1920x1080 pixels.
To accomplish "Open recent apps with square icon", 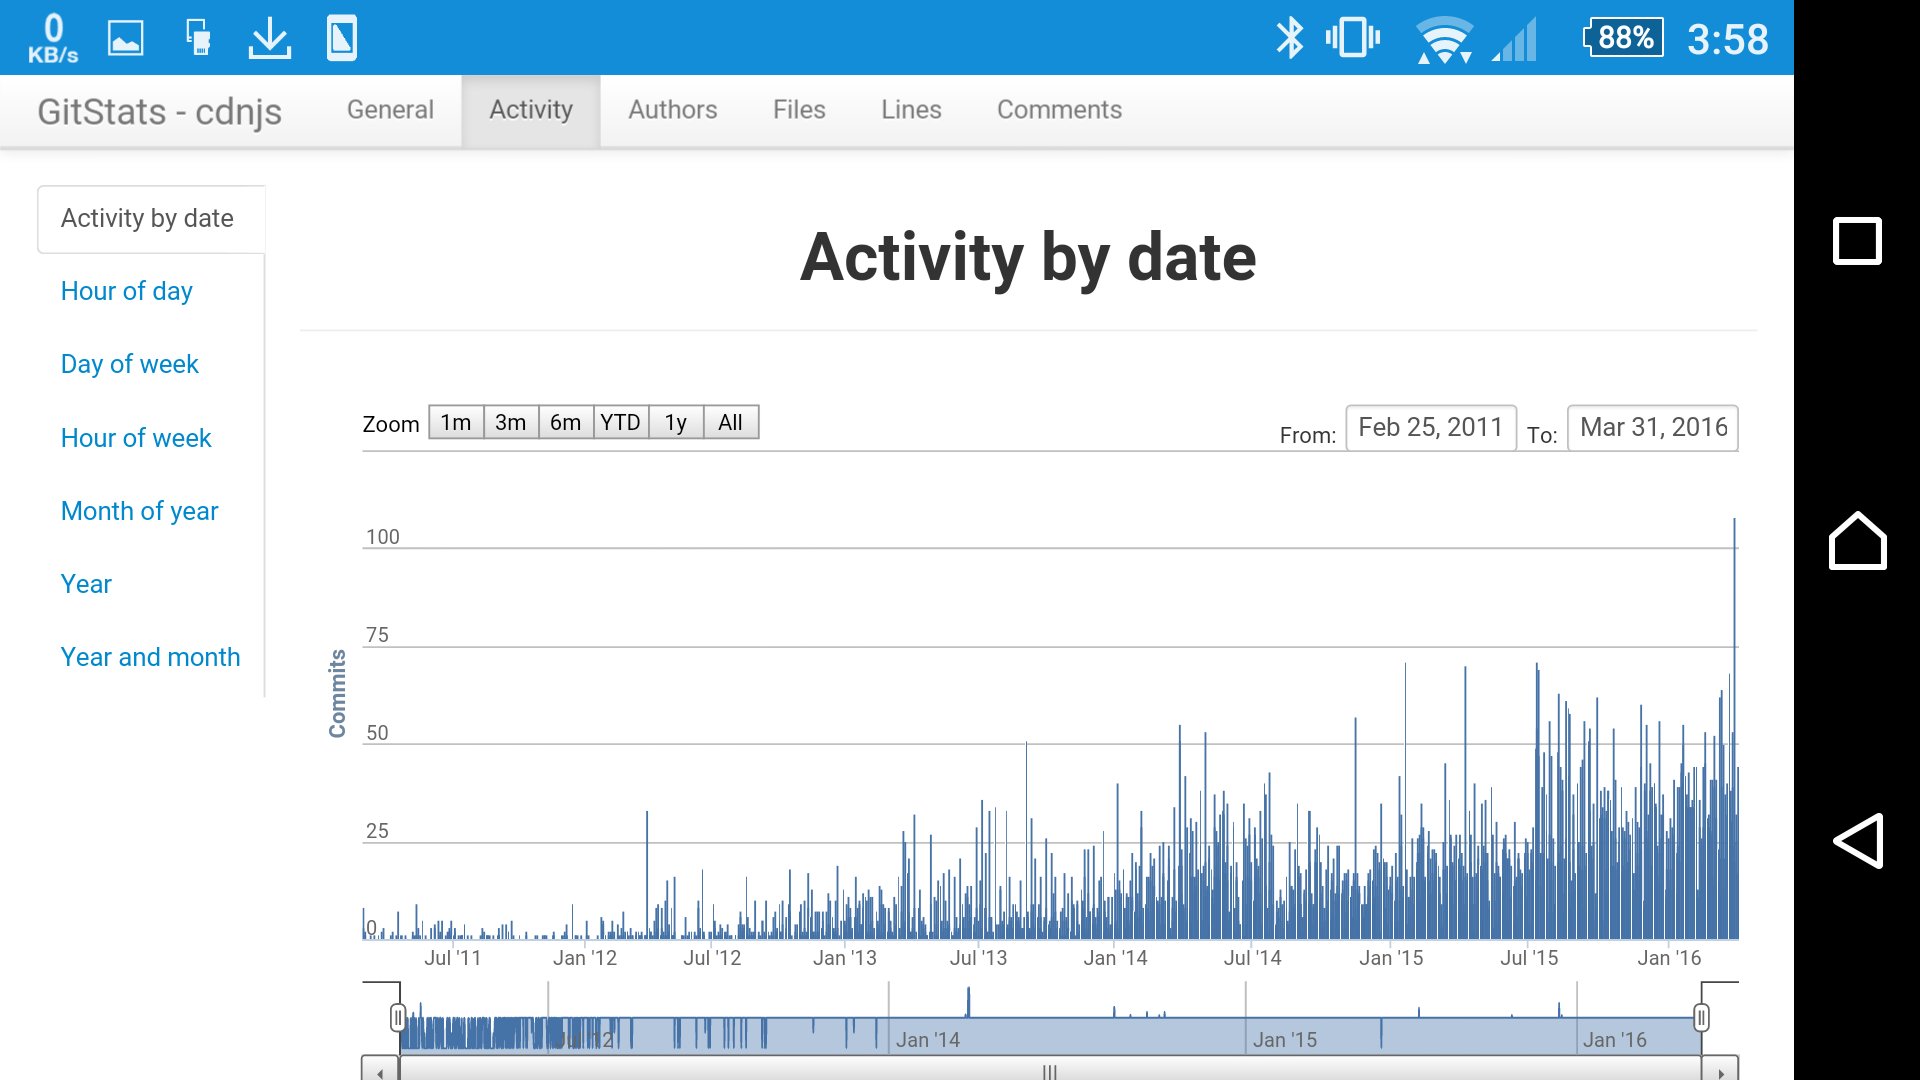I will [x=1857, y=240].
